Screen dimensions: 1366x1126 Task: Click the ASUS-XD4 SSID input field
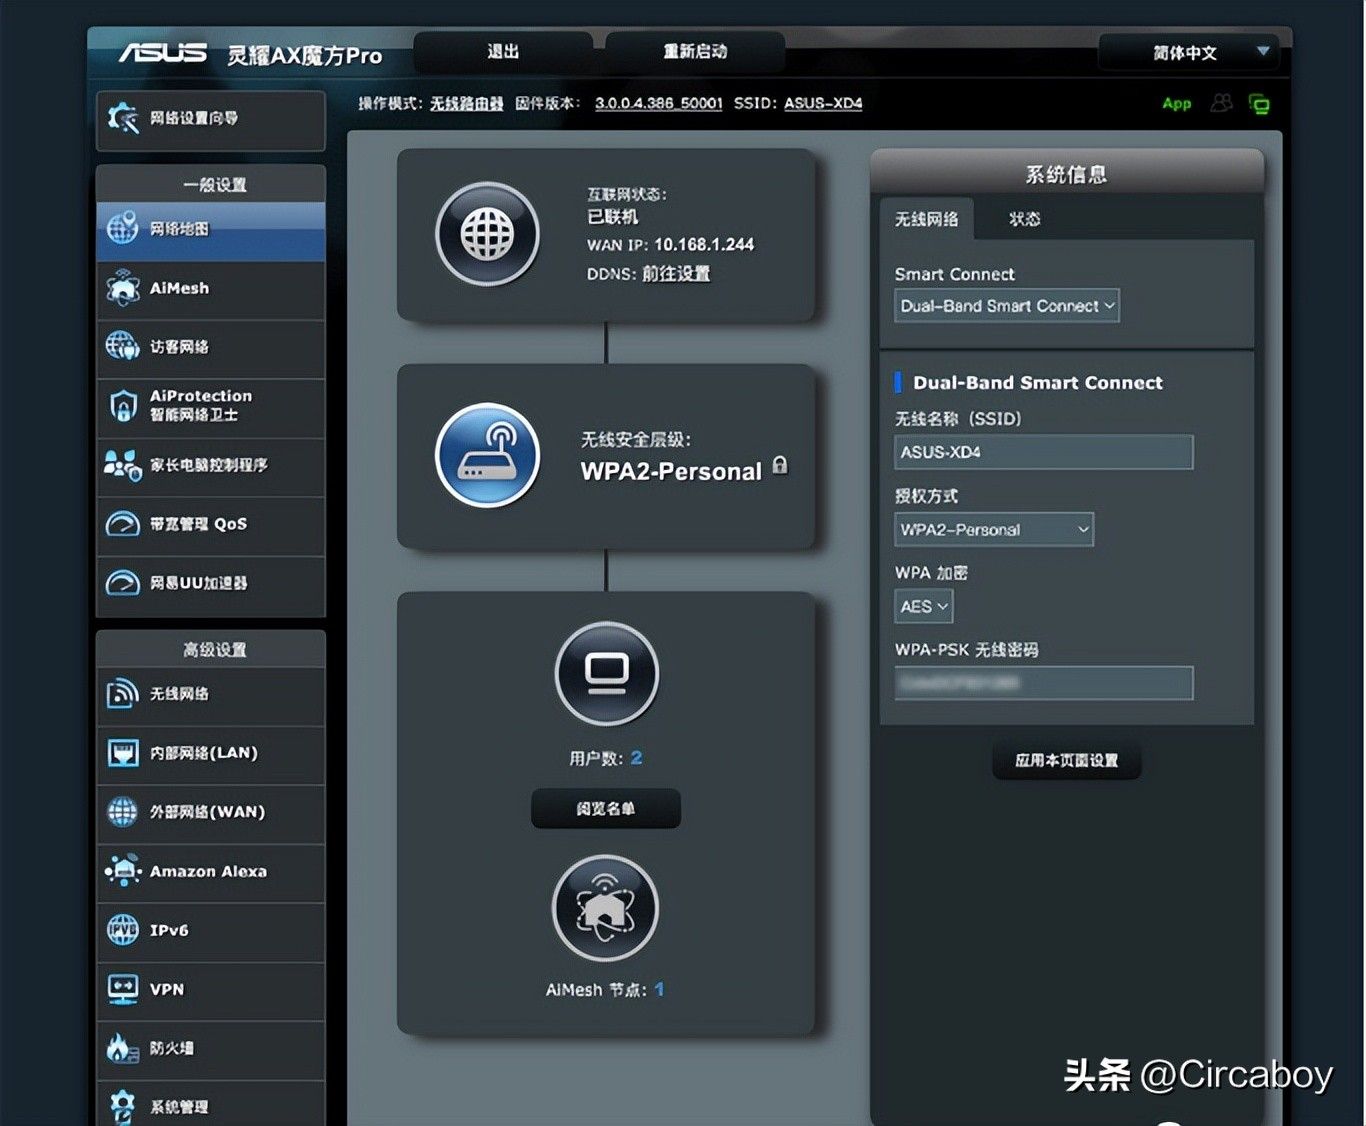point(1043,452)
